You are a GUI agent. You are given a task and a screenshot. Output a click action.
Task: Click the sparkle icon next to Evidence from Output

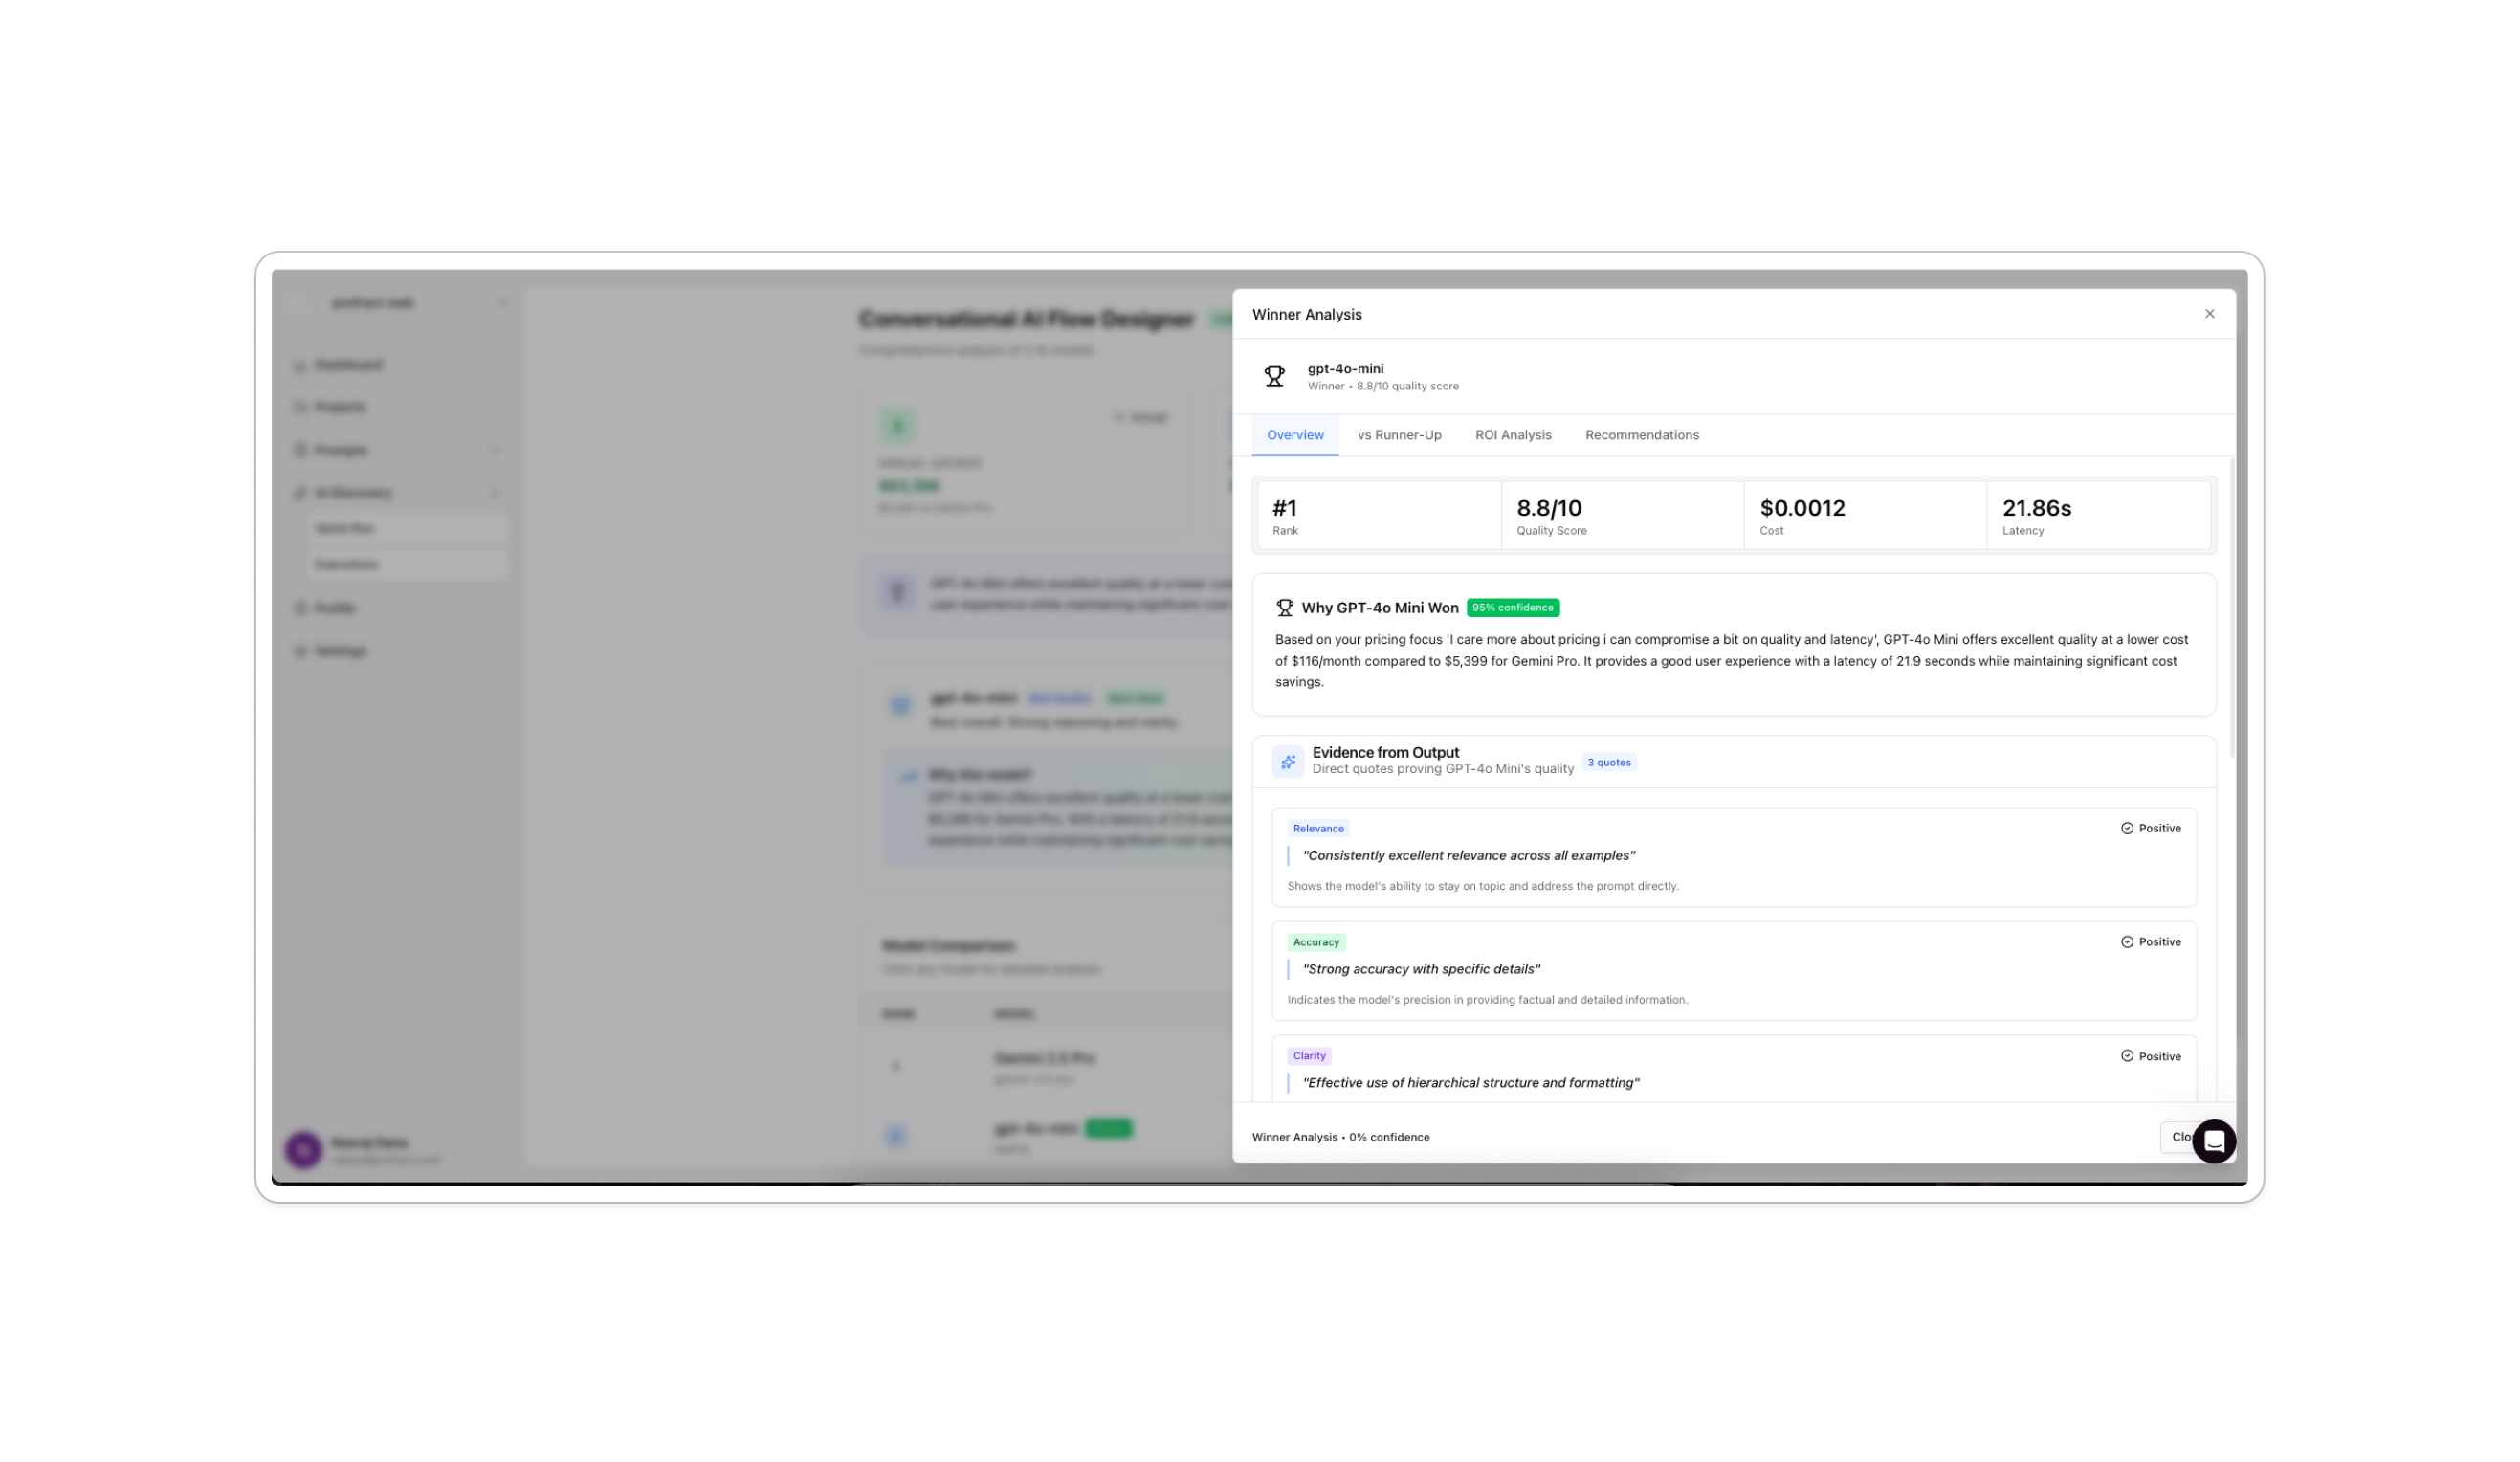click(x=1288, y=761)
